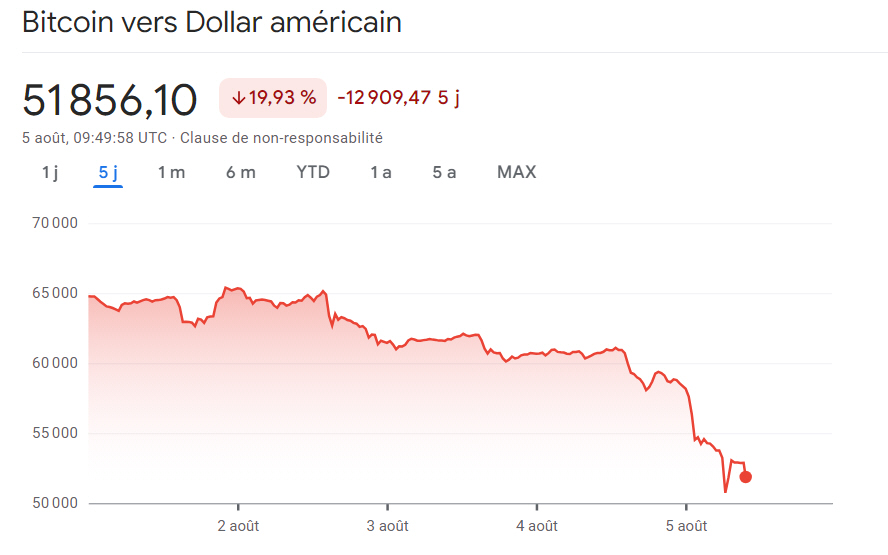Select the 1 j time range tab
The image size is (888, 555).
(x=50, y=172)
